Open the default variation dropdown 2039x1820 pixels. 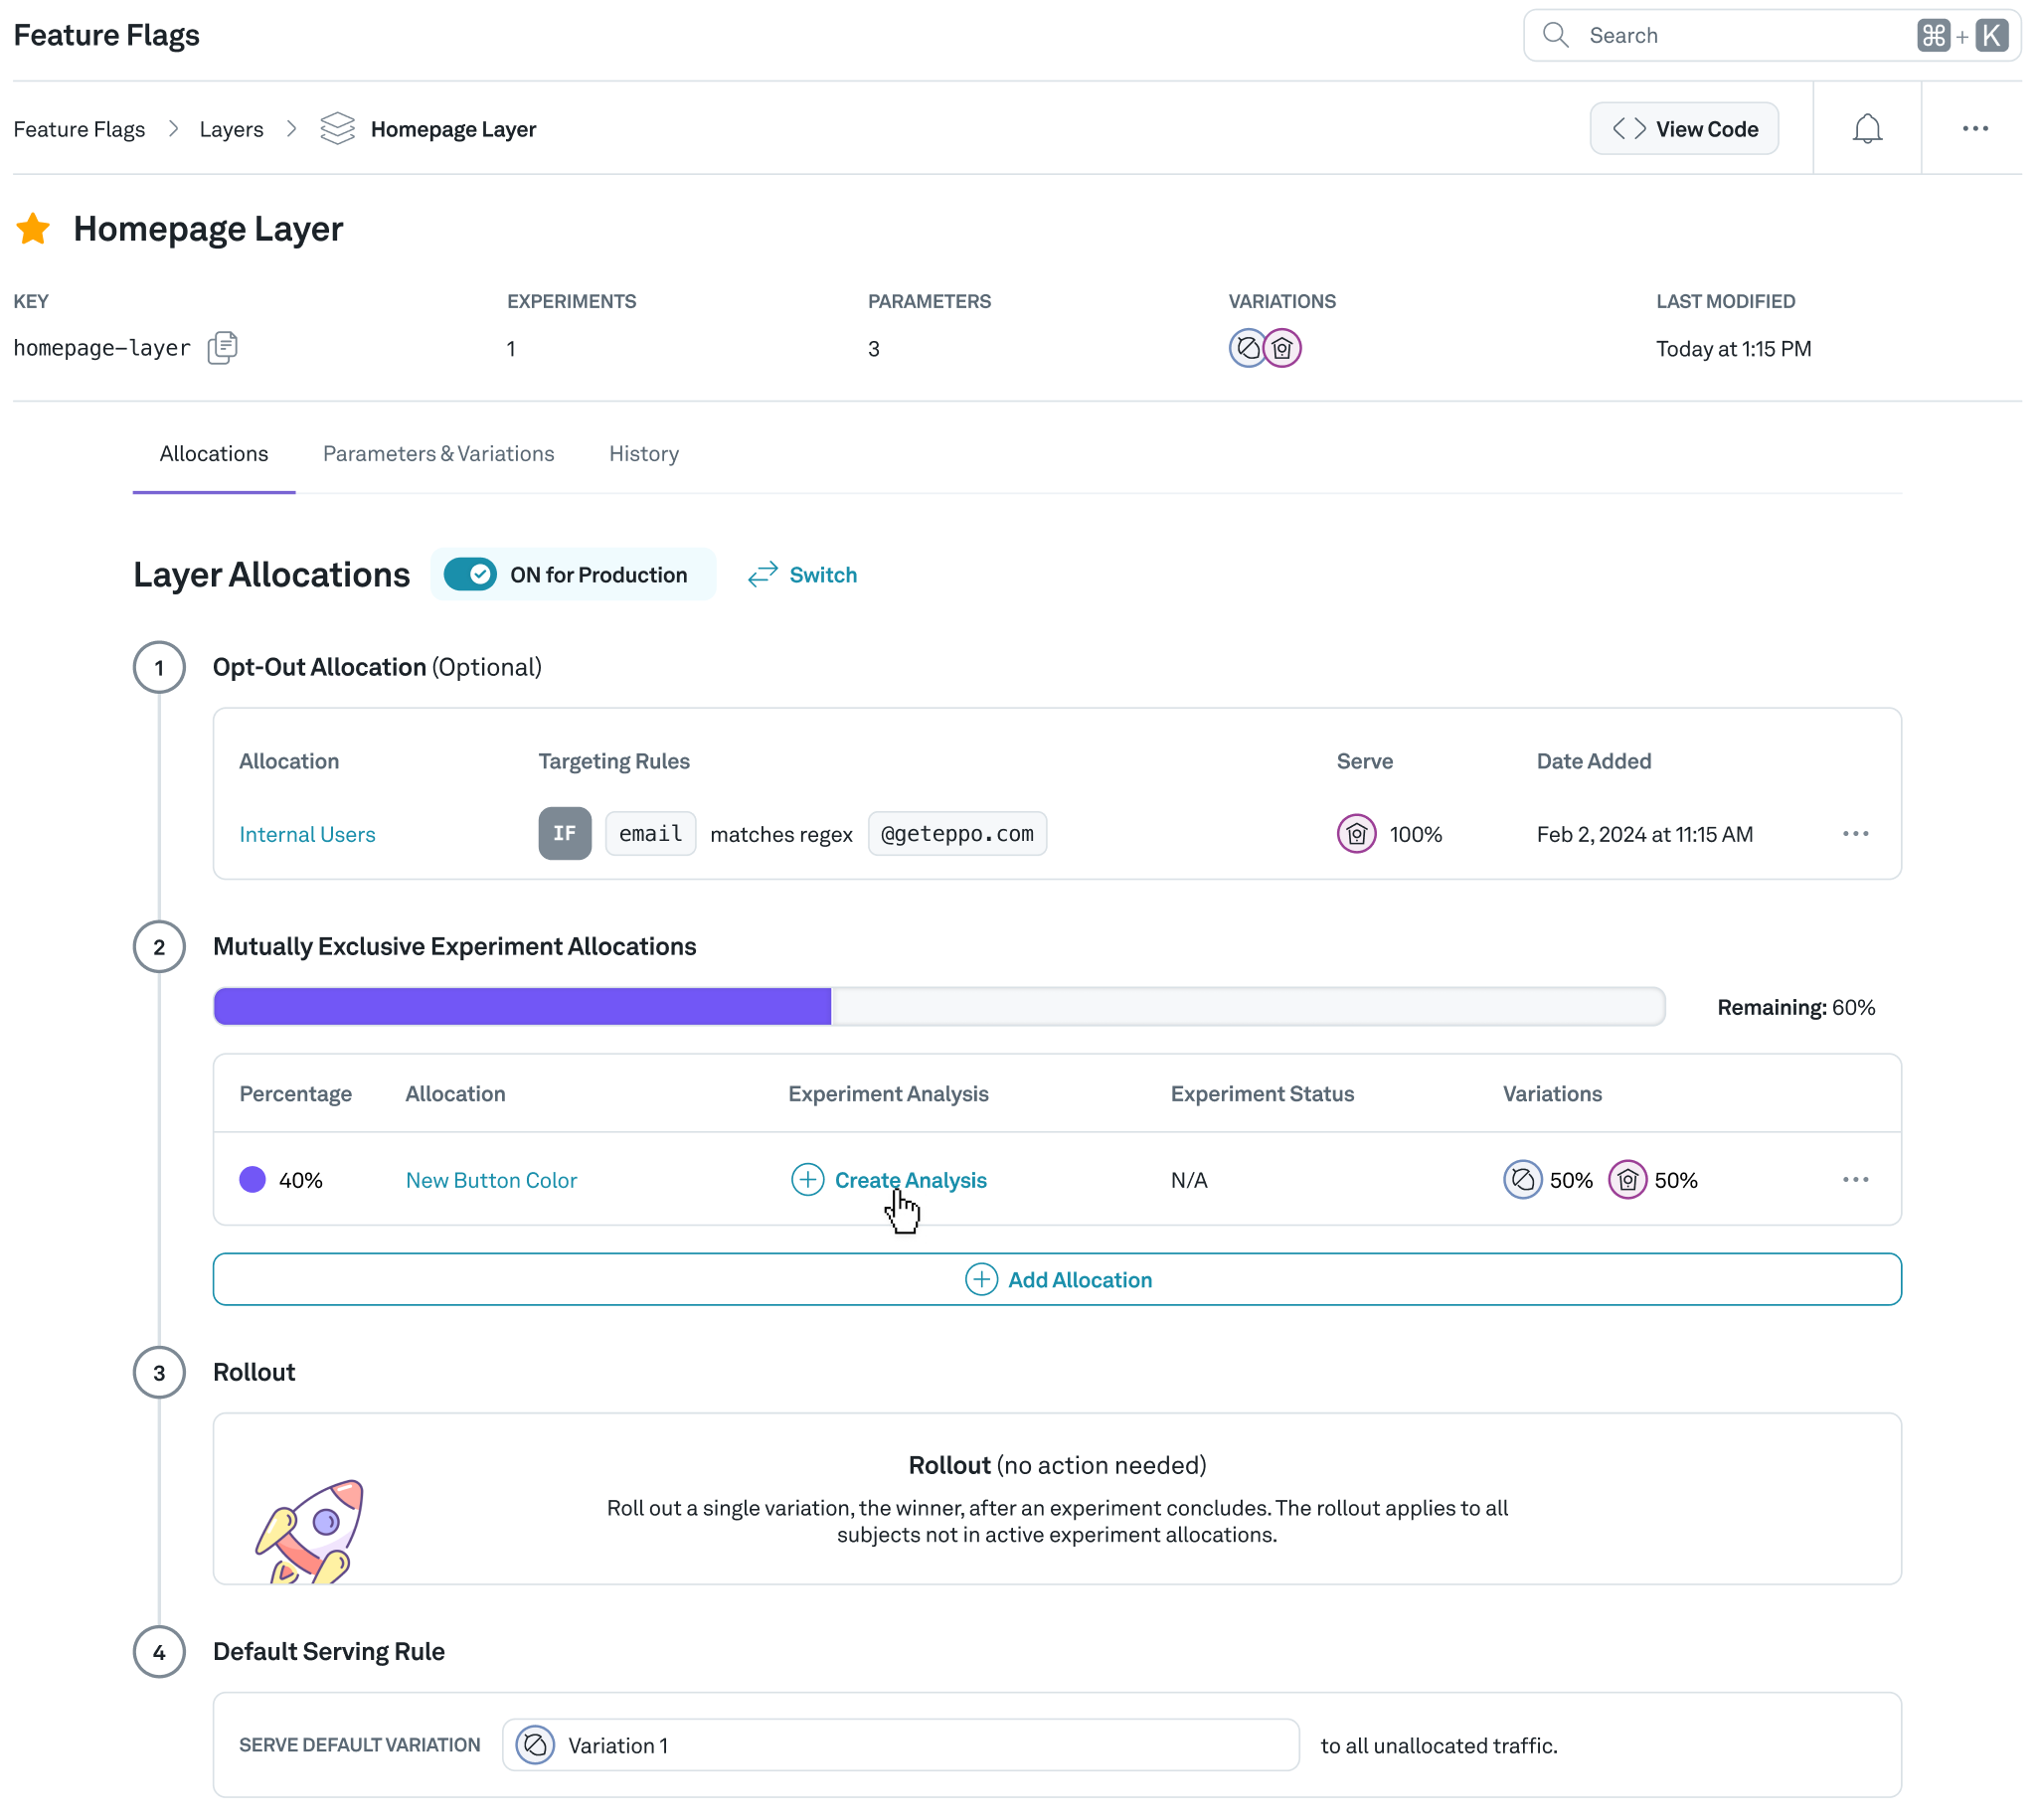coord(900,1745)
